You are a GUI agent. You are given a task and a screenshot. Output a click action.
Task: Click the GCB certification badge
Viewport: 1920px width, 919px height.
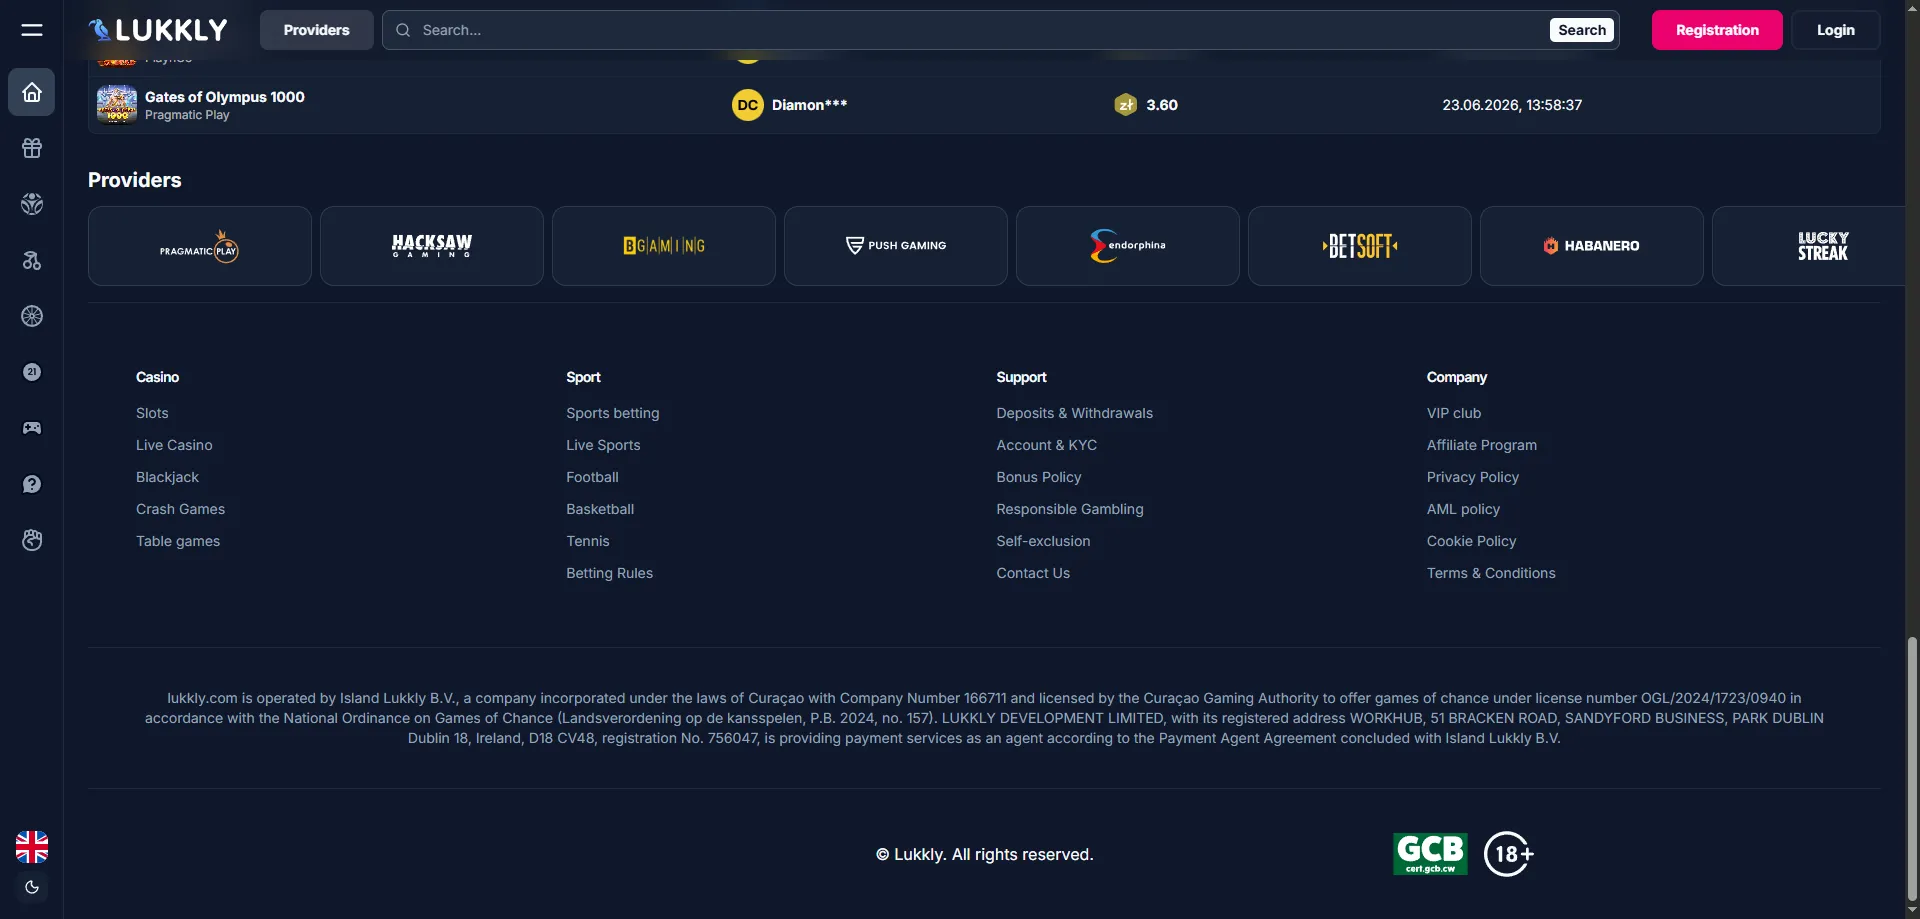coord(1430,854)
